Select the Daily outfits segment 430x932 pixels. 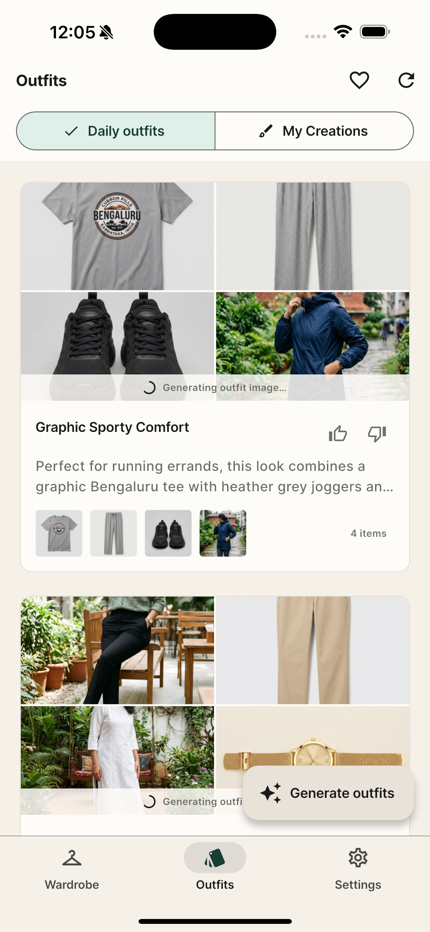click(x=115, y=131)
